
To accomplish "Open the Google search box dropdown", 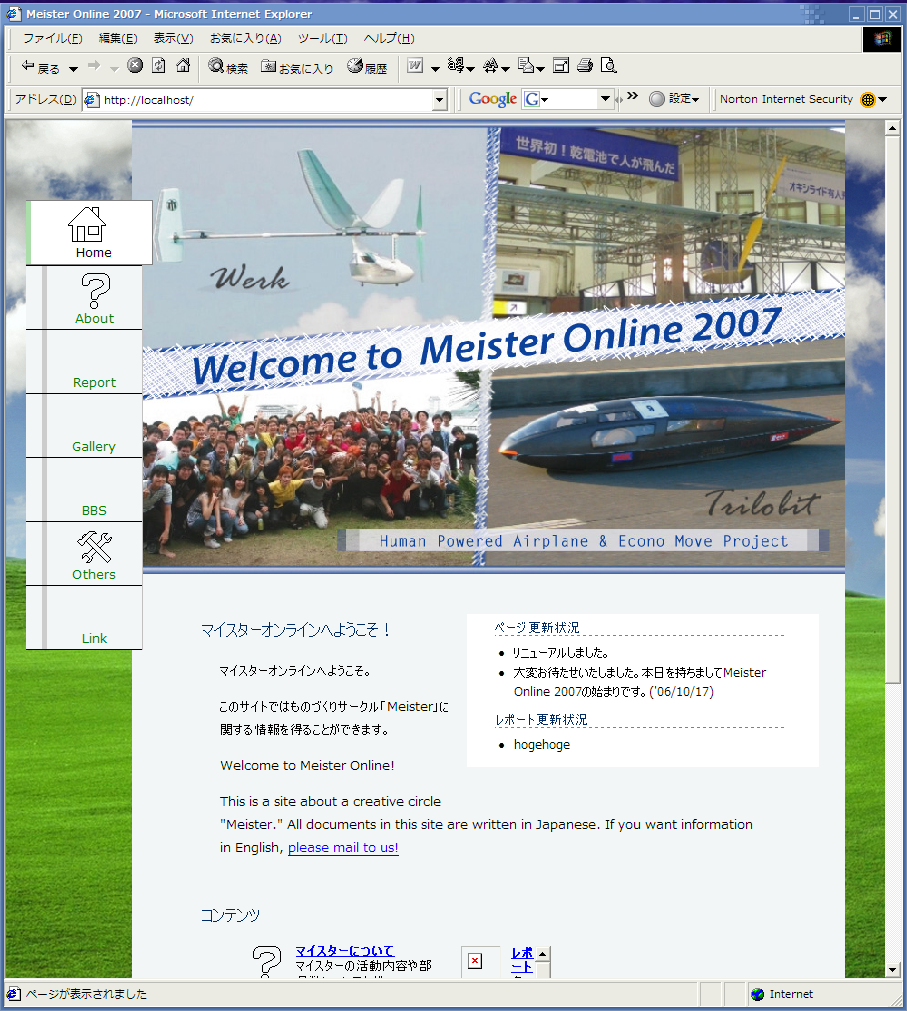I will point(605,99).
